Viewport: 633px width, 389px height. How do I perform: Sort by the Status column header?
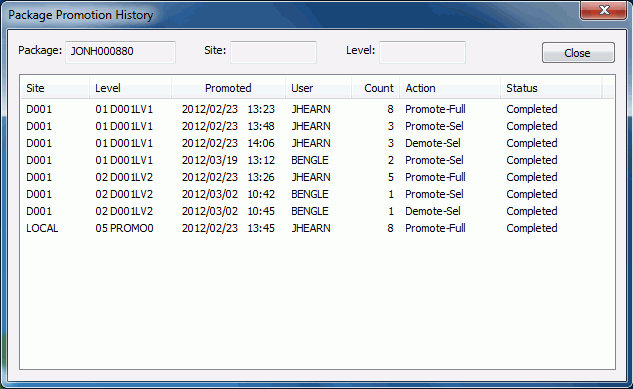(x=551, y=88)
